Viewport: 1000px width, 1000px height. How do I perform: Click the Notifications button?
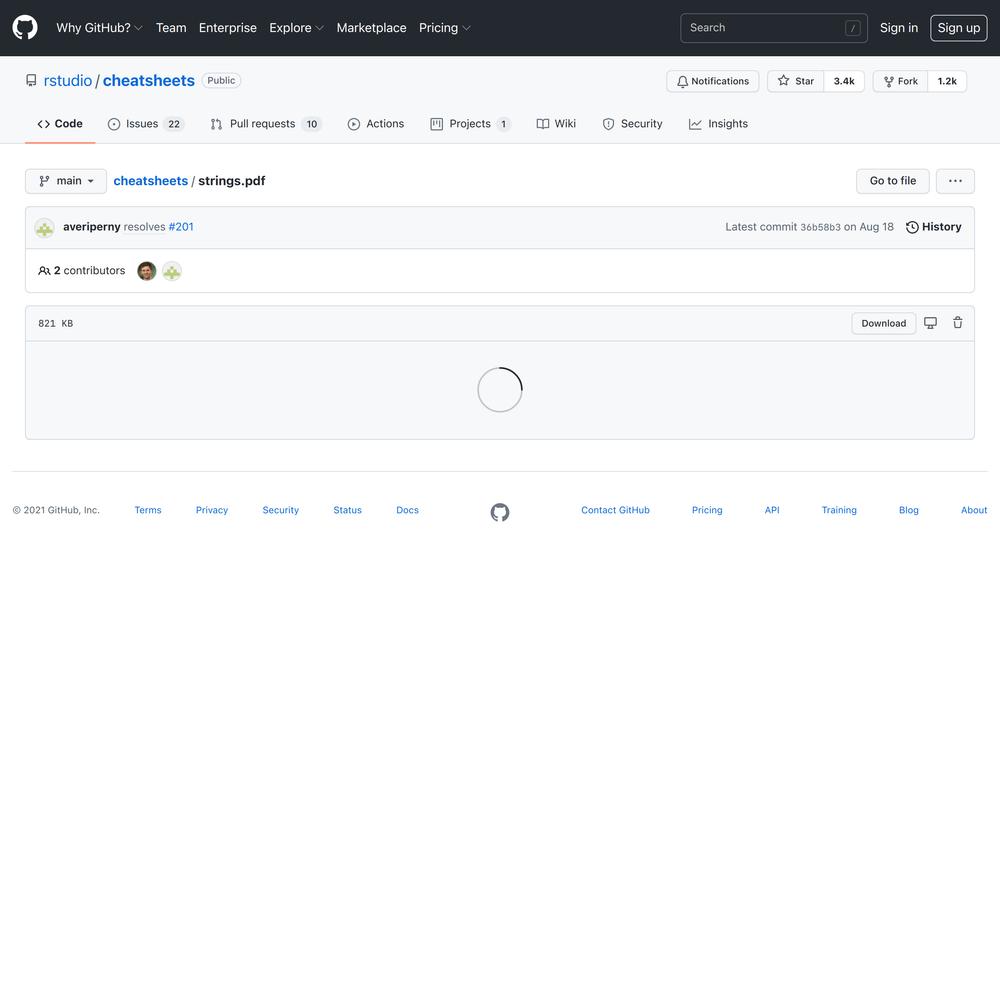712,82
